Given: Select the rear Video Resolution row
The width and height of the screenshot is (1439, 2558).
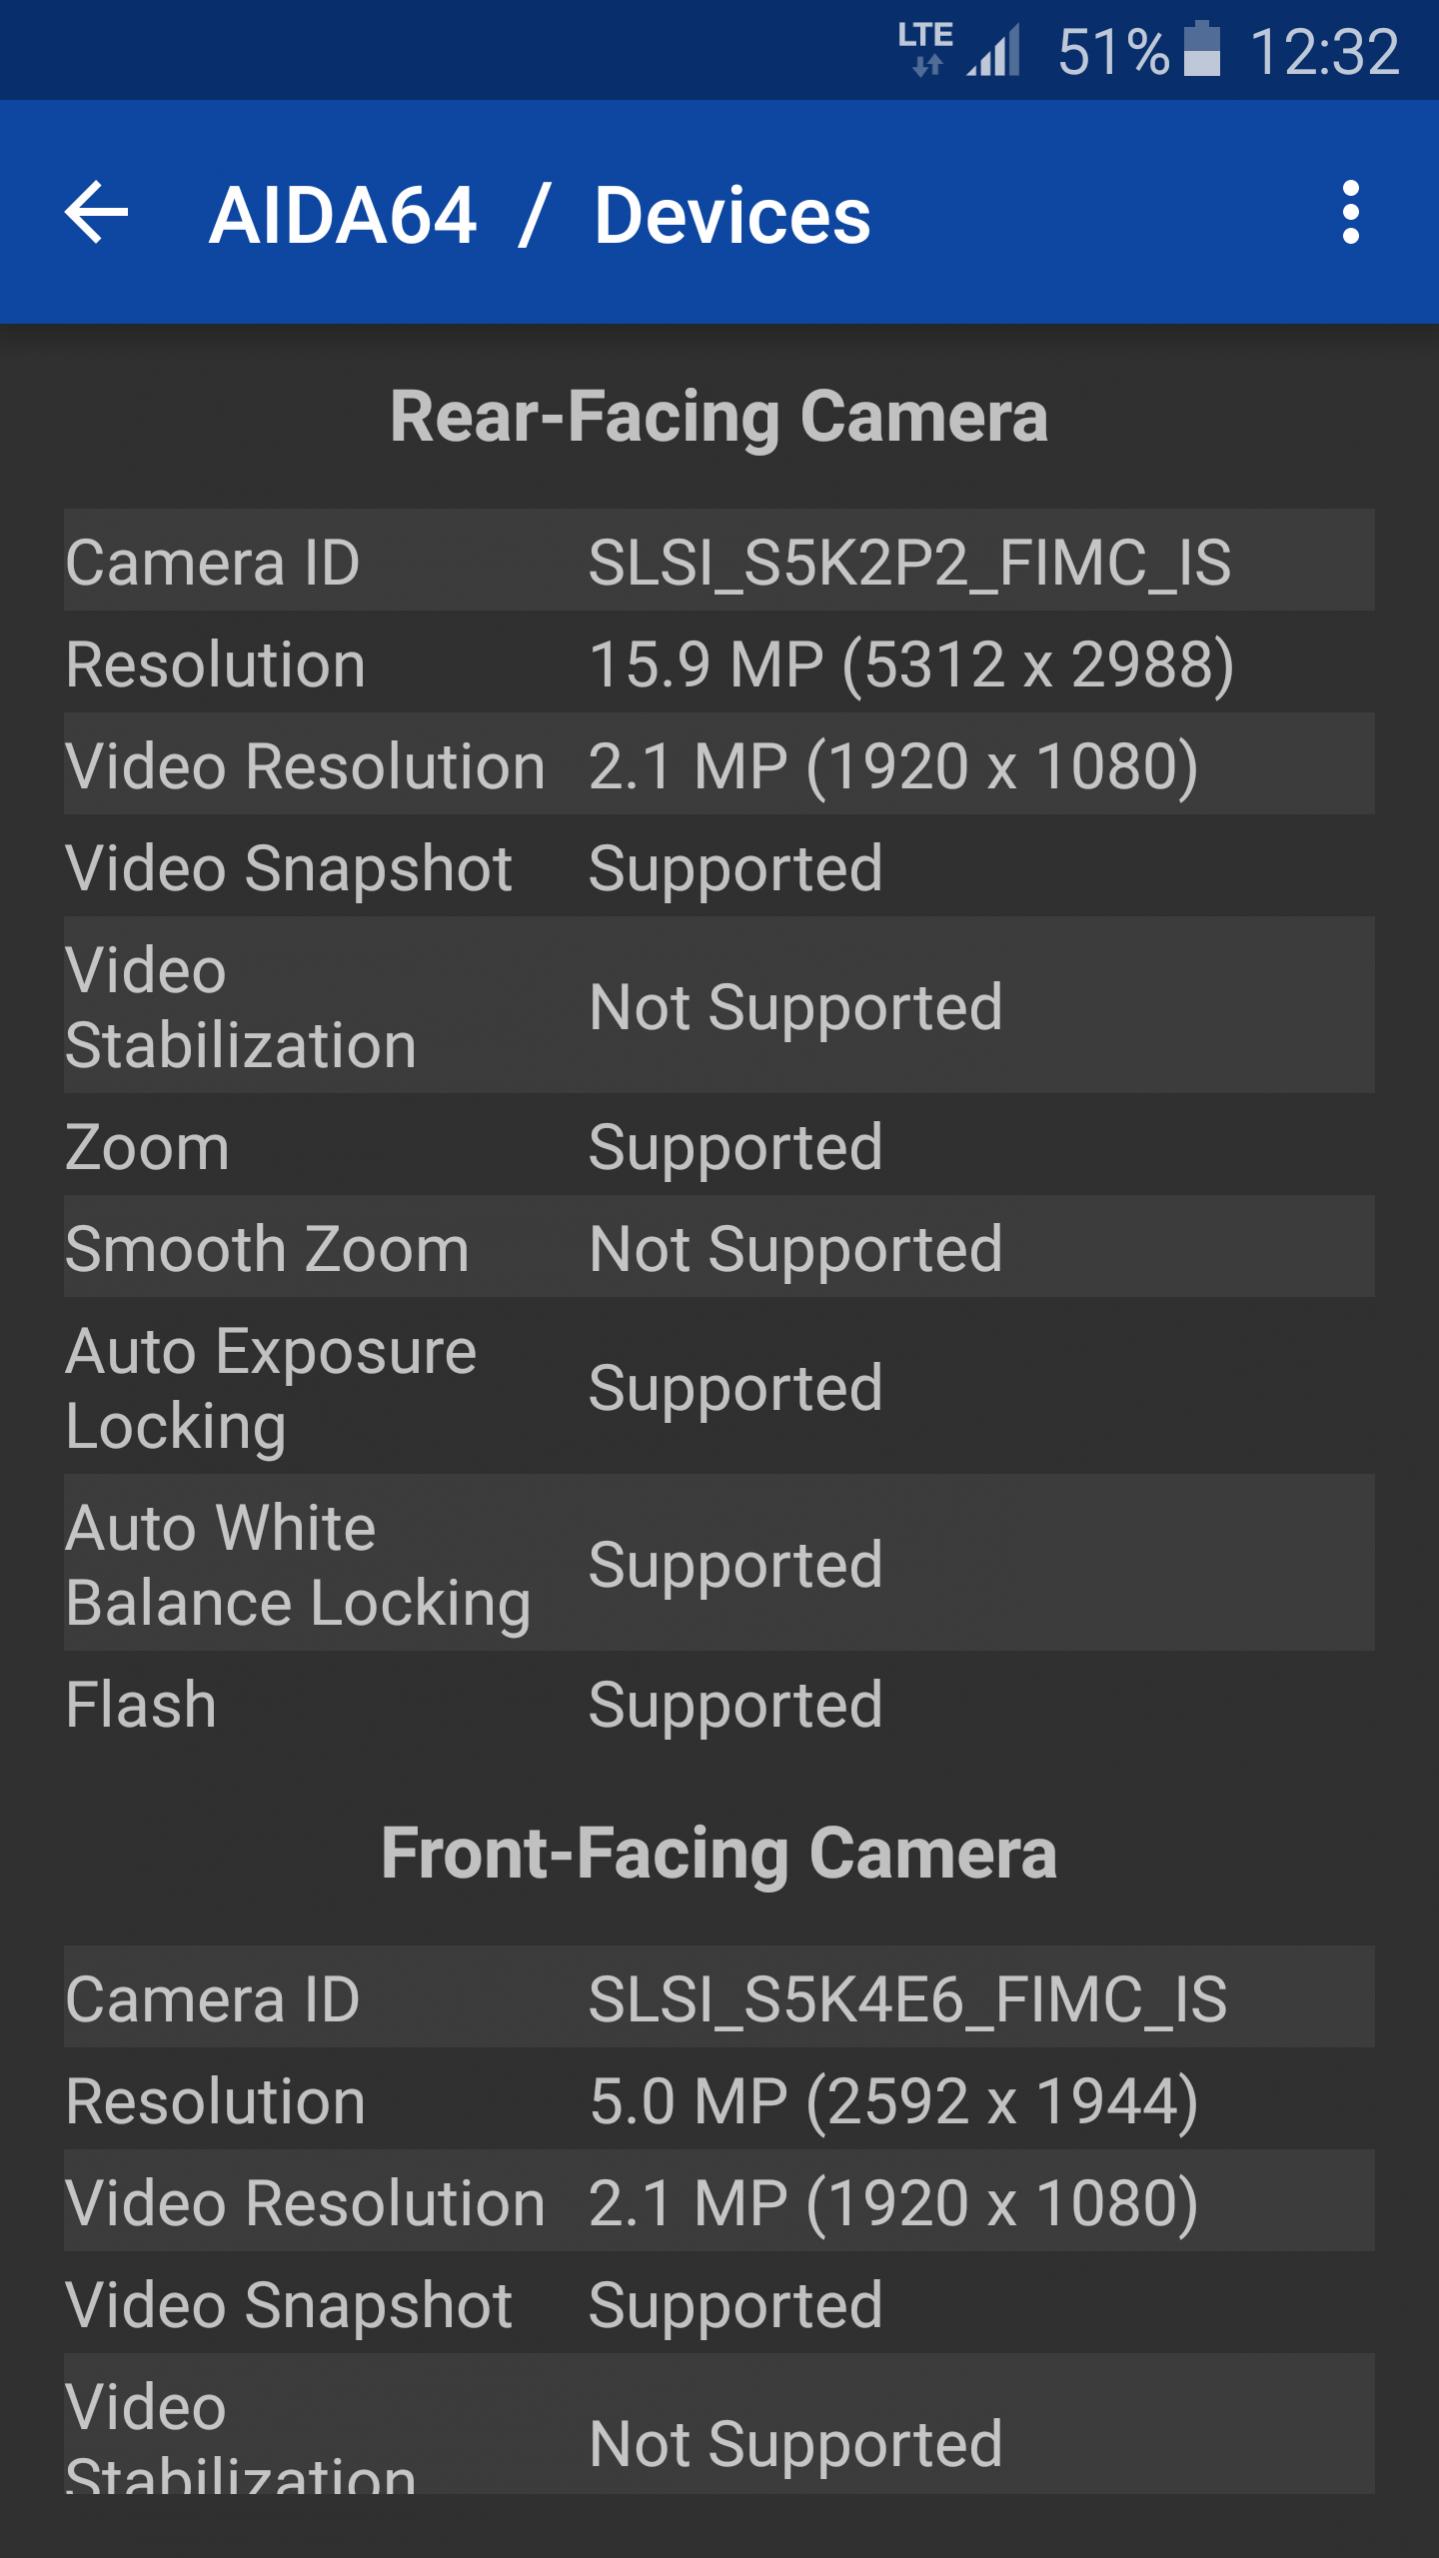Looking at the screenshot, I should 719,764.
